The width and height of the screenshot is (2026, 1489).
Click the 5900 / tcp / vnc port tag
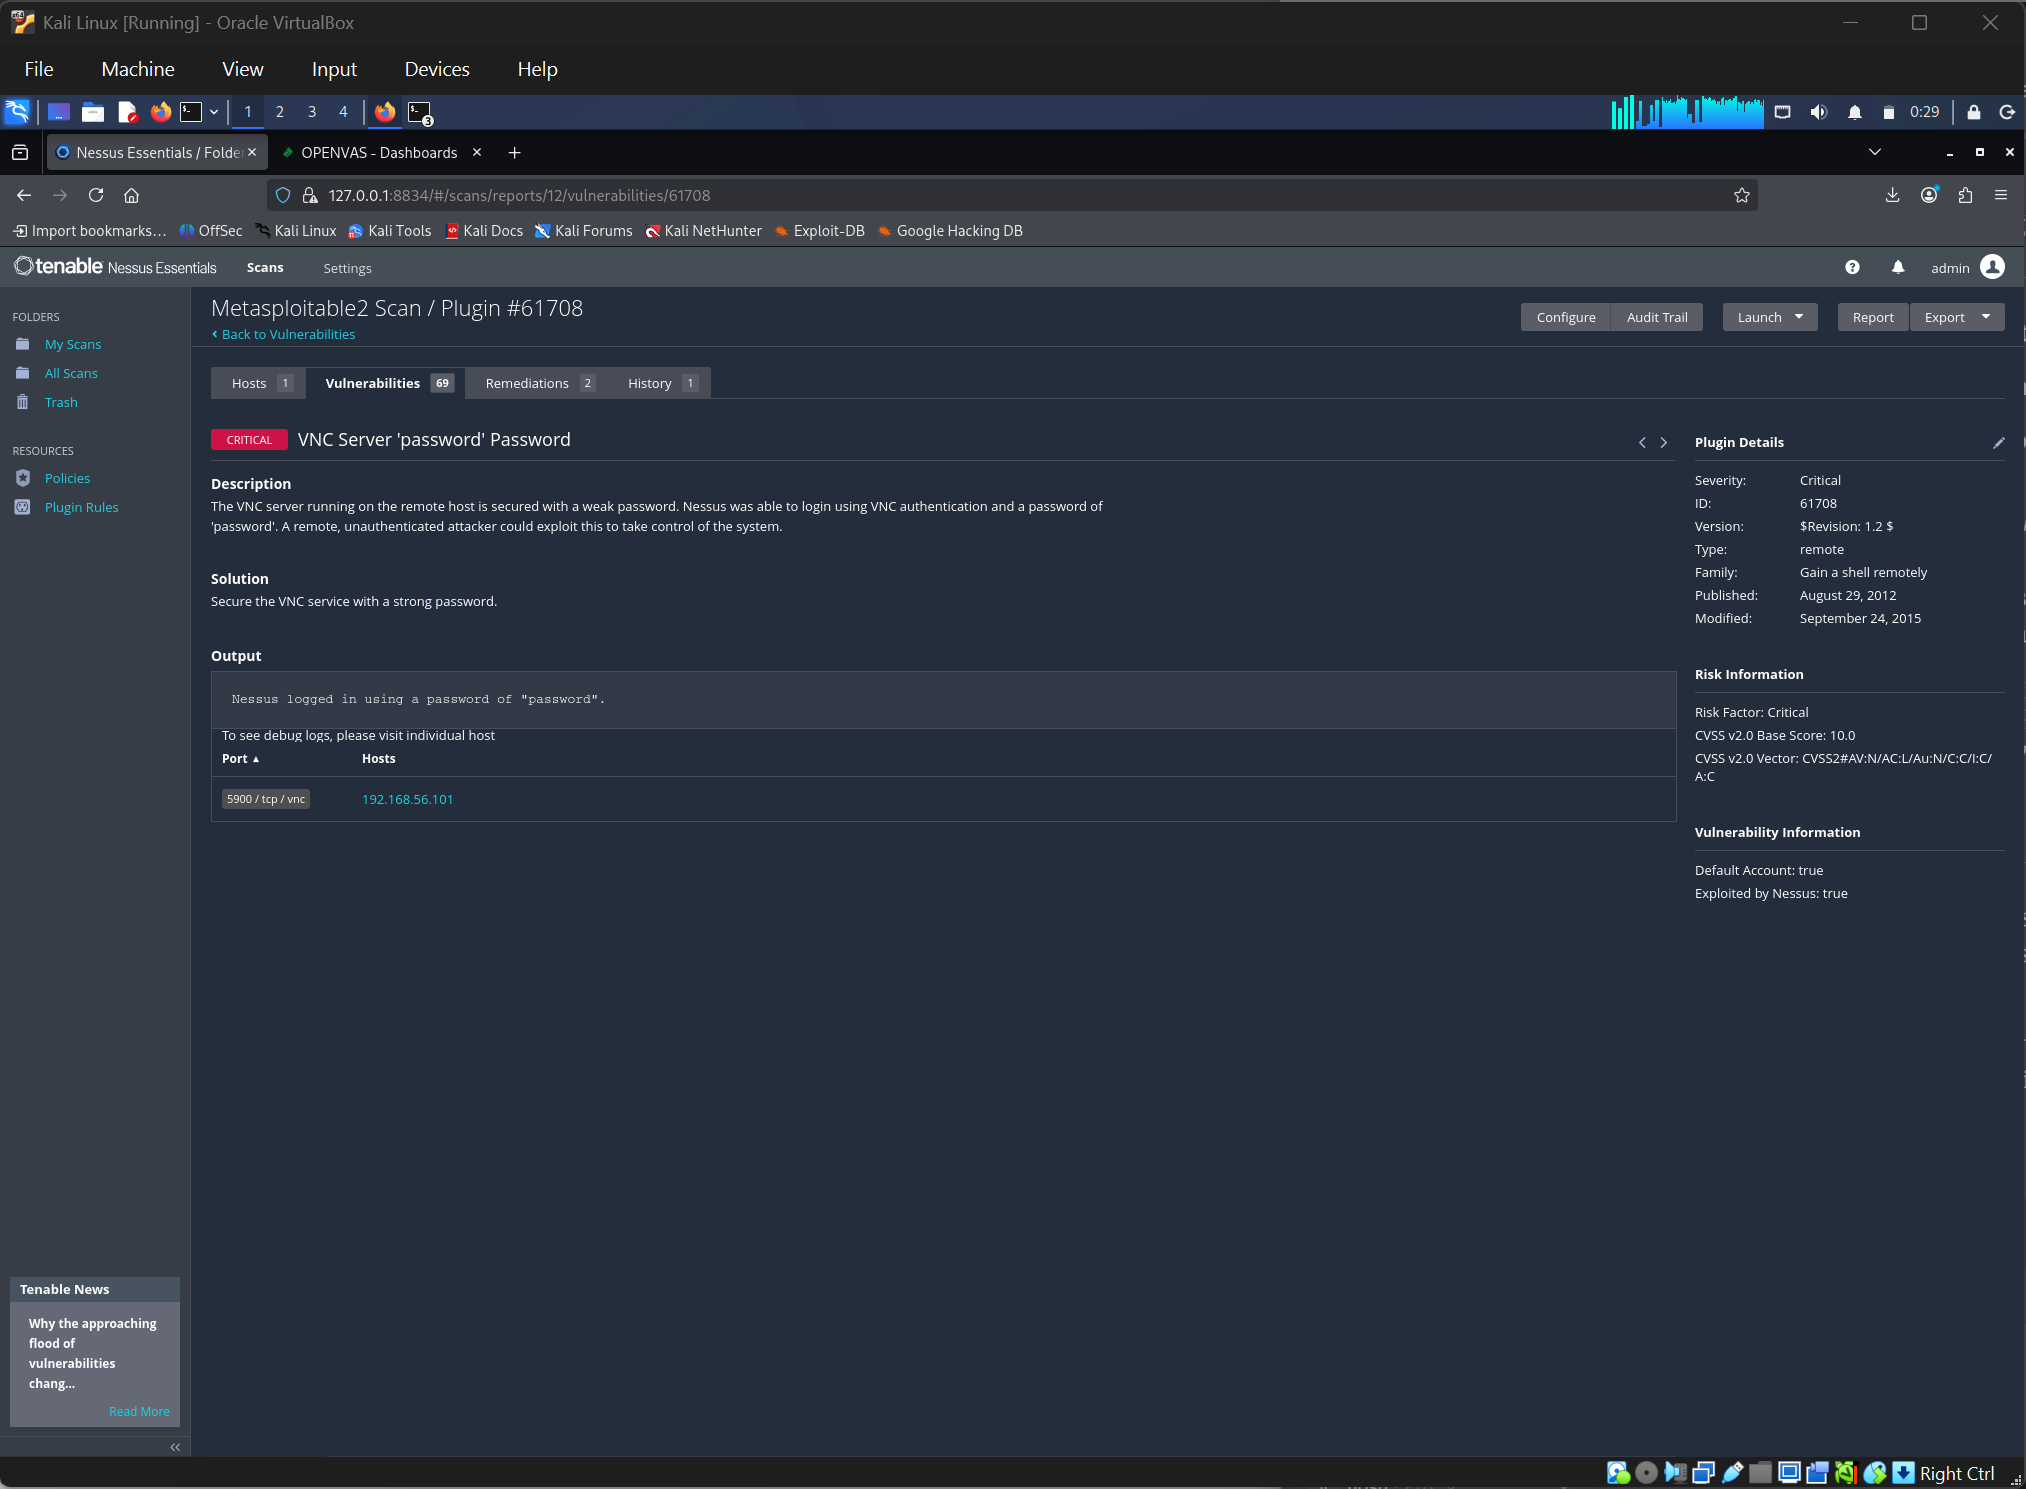(x=266, y=799)
